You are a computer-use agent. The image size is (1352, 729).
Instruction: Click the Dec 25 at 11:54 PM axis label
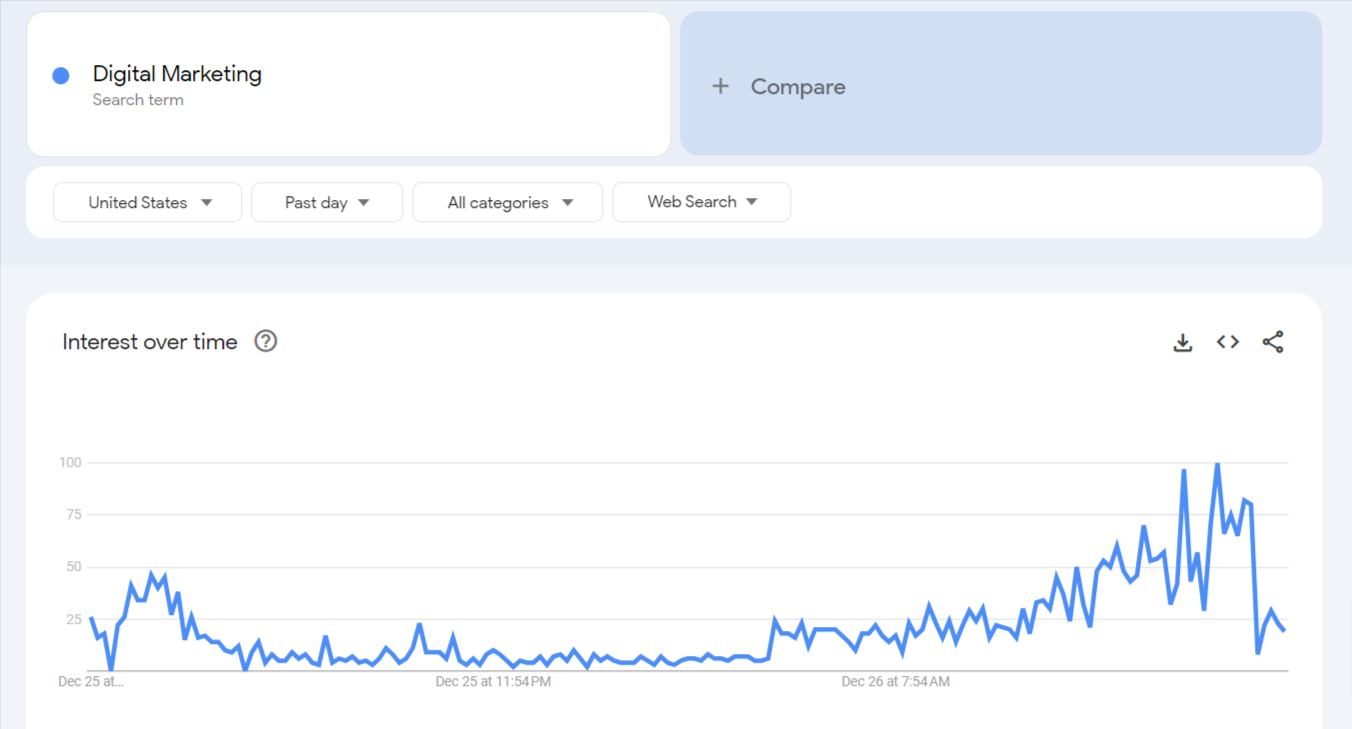493,682
